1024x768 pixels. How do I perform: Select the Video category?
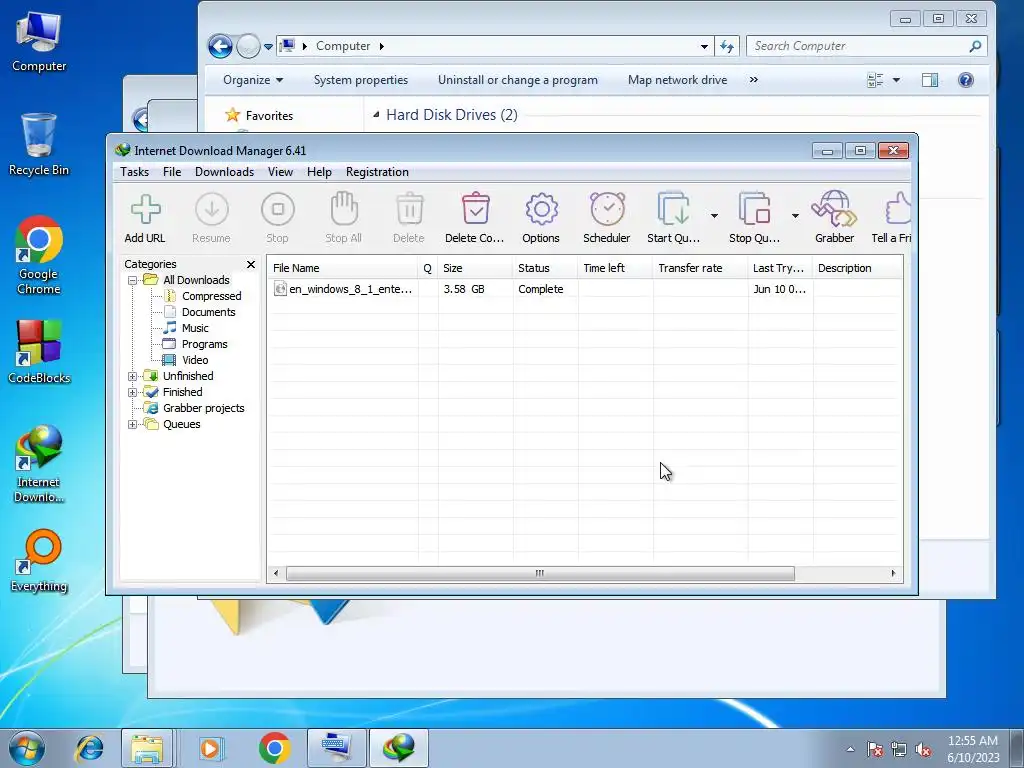coord(195,360)
